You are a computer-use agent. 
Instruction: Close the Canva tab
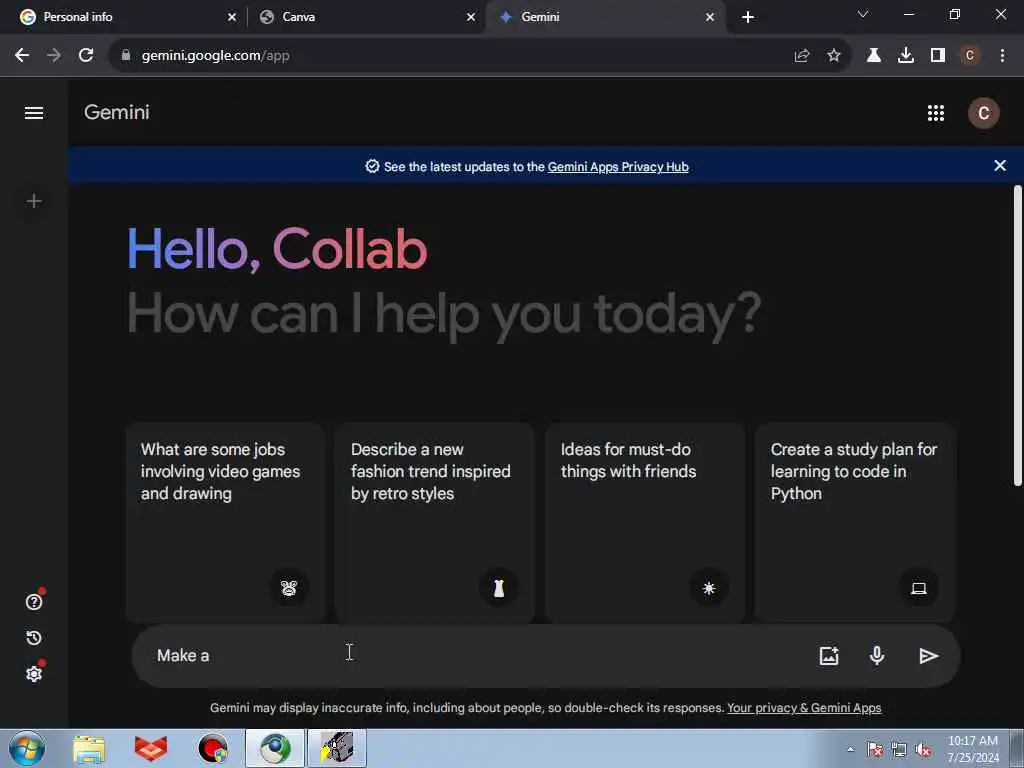471,17
